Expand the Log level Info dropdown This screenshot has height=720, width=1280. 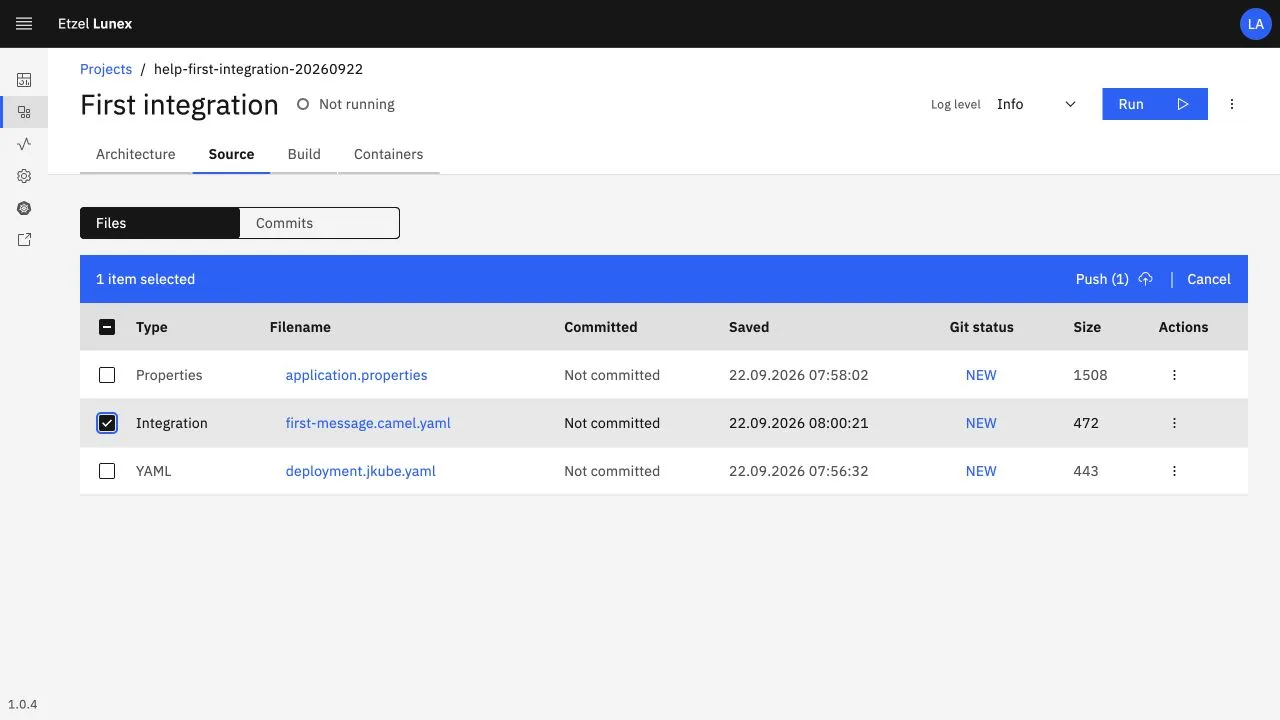pyautogui.click(x=1037, y=104)
